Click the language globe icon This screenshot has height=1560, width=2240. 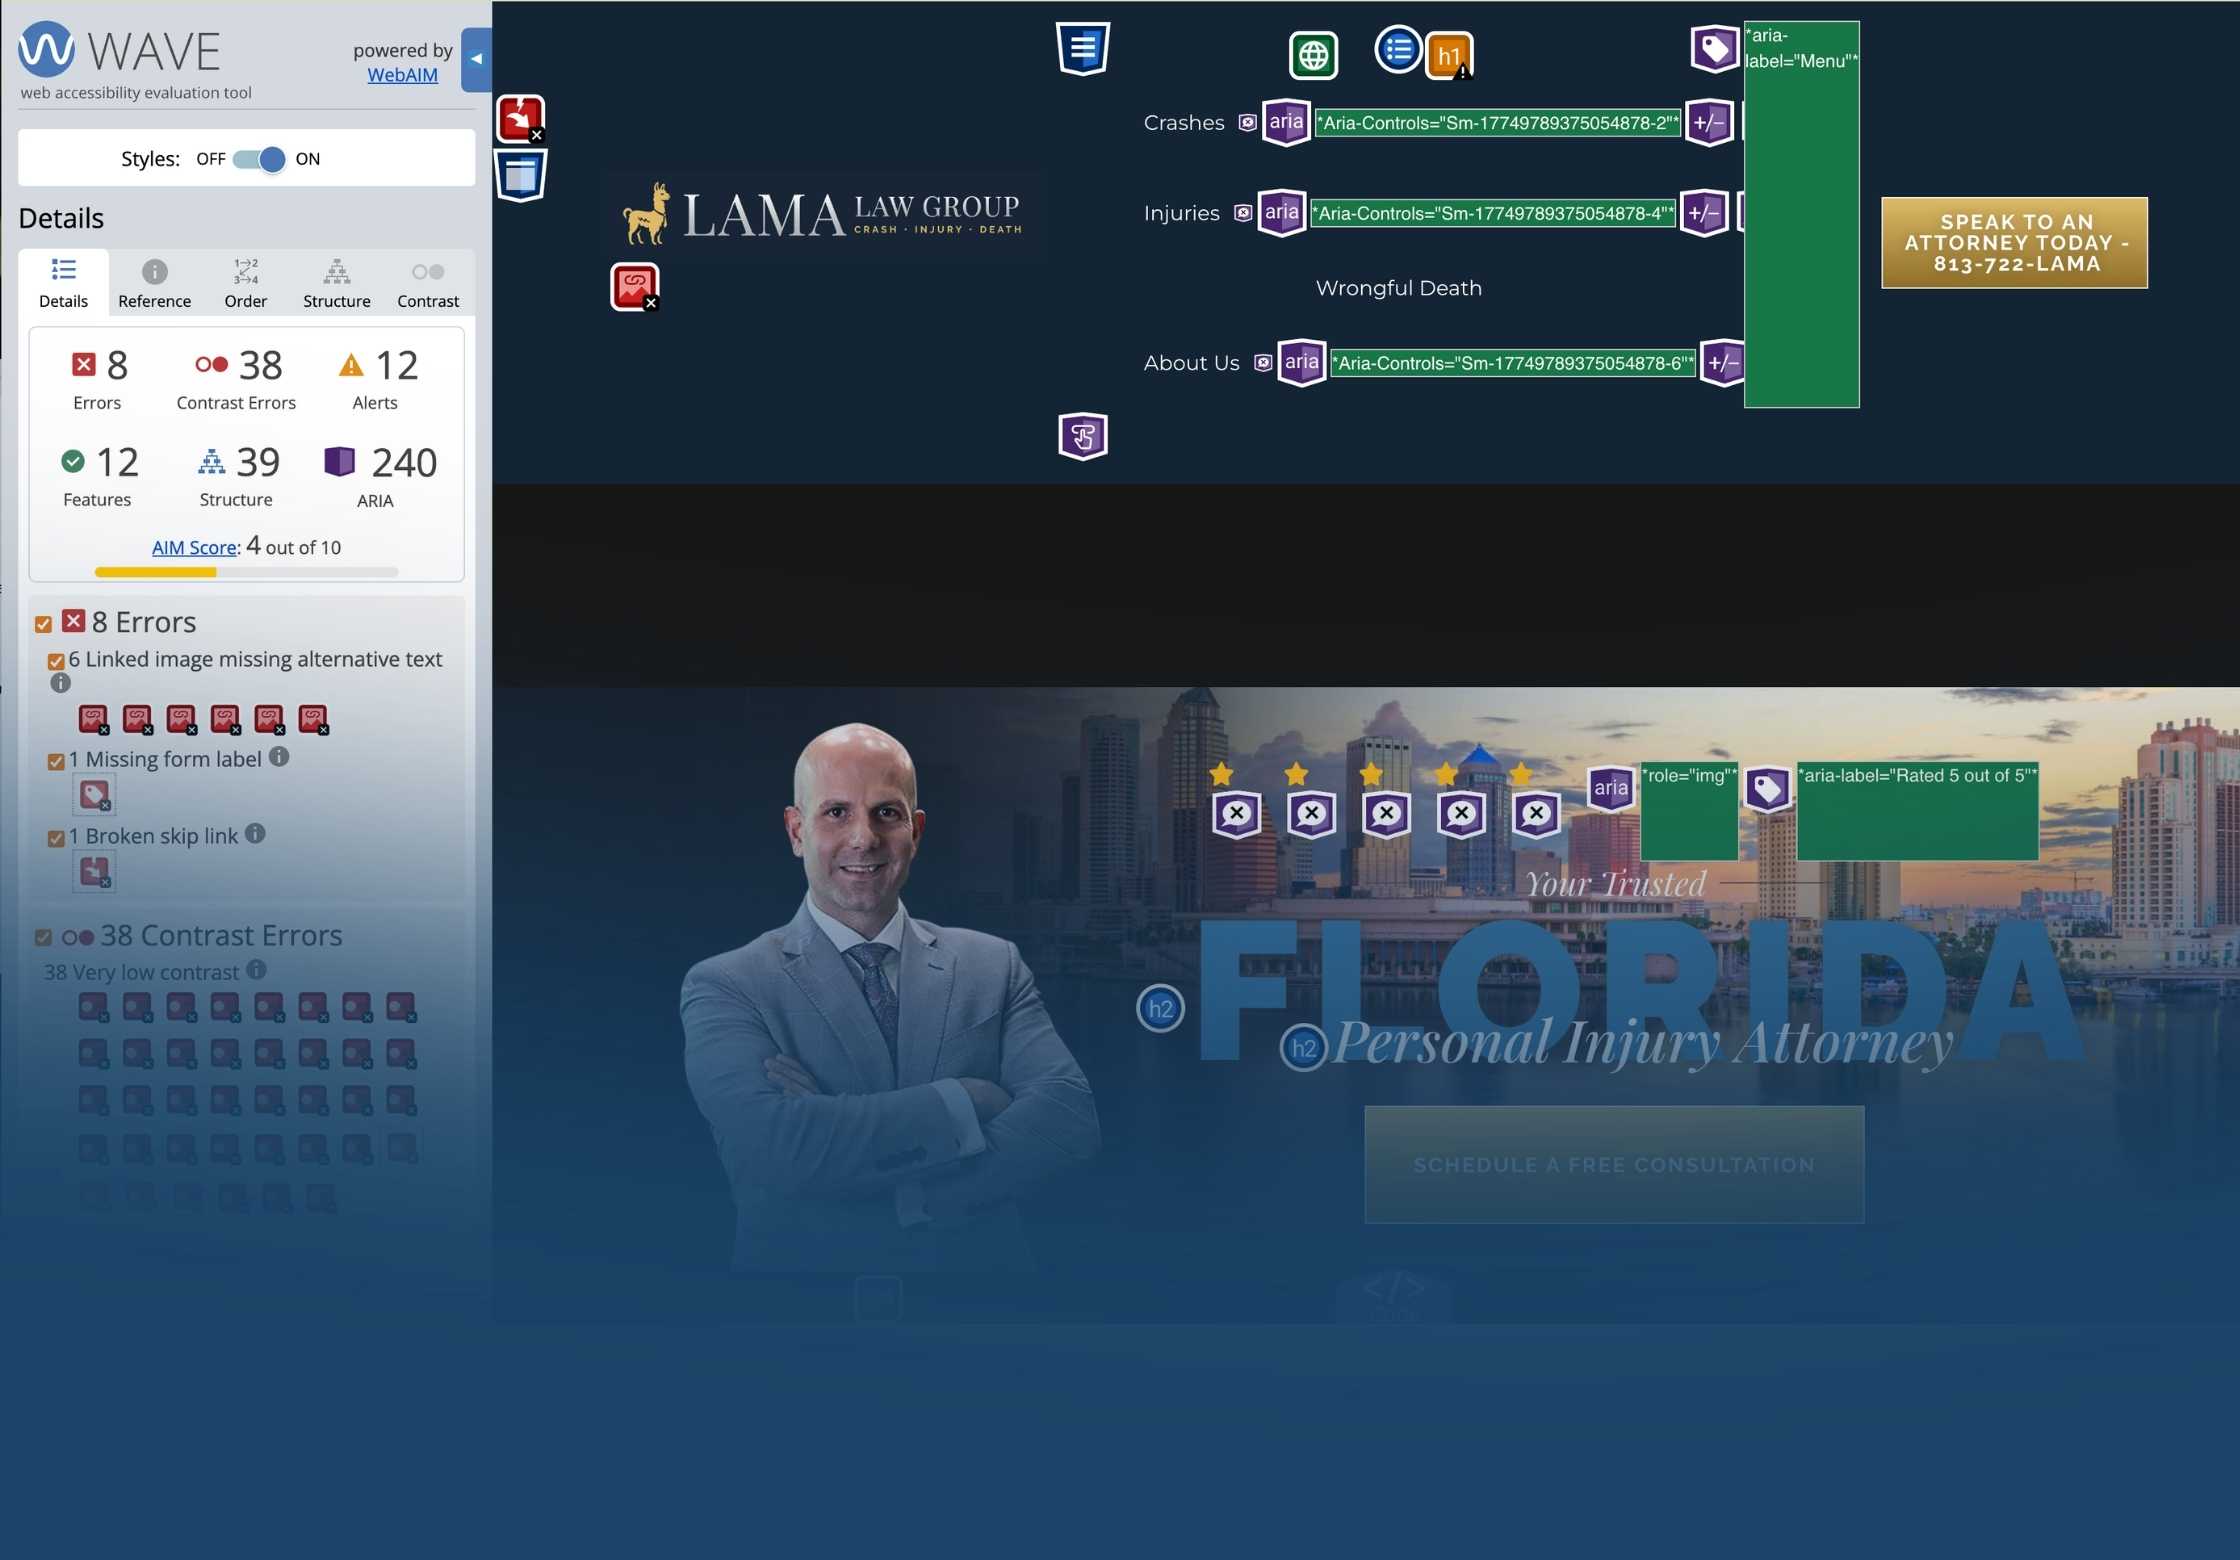1313,56
